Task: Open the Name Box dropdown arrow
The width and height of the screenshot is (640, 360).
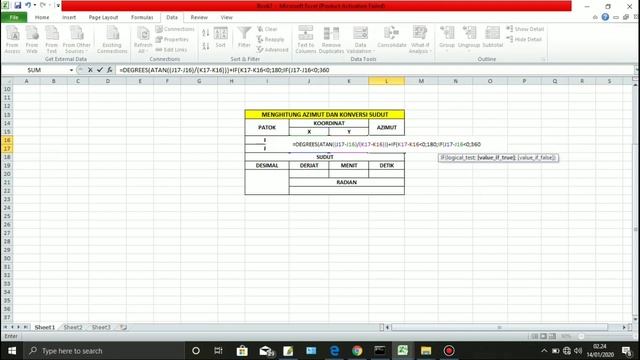Action: (x=71, y=70)
